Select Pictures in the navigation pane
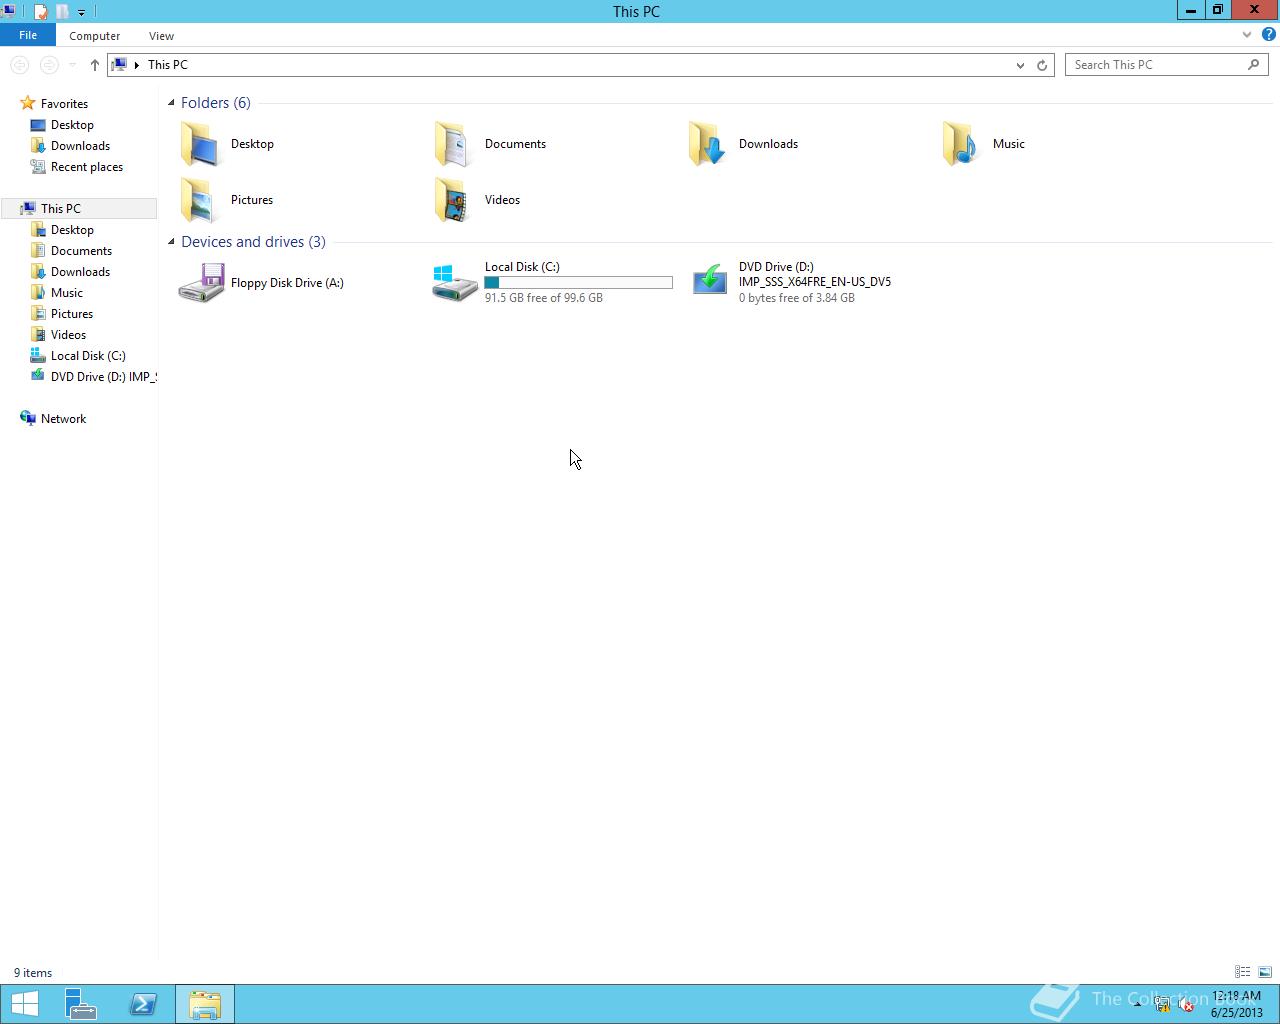Screen dimensions: 1280x1024 click(72, 314)
